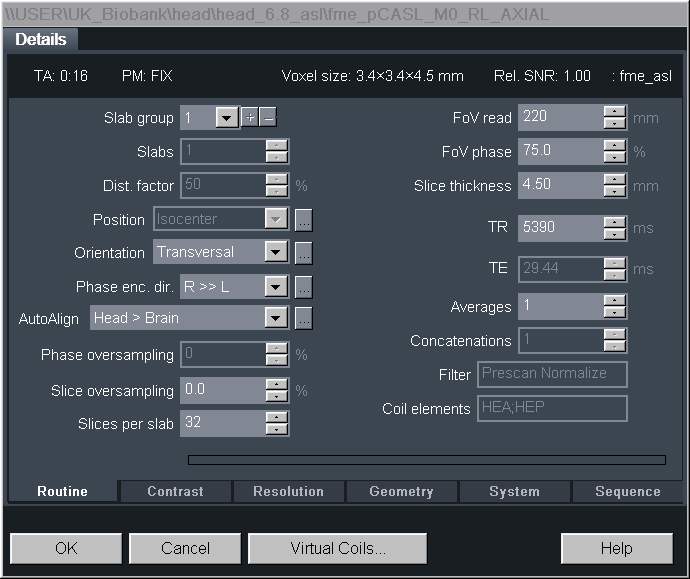
Task: Click the ellipsis button next to Position
Action: 304,219
